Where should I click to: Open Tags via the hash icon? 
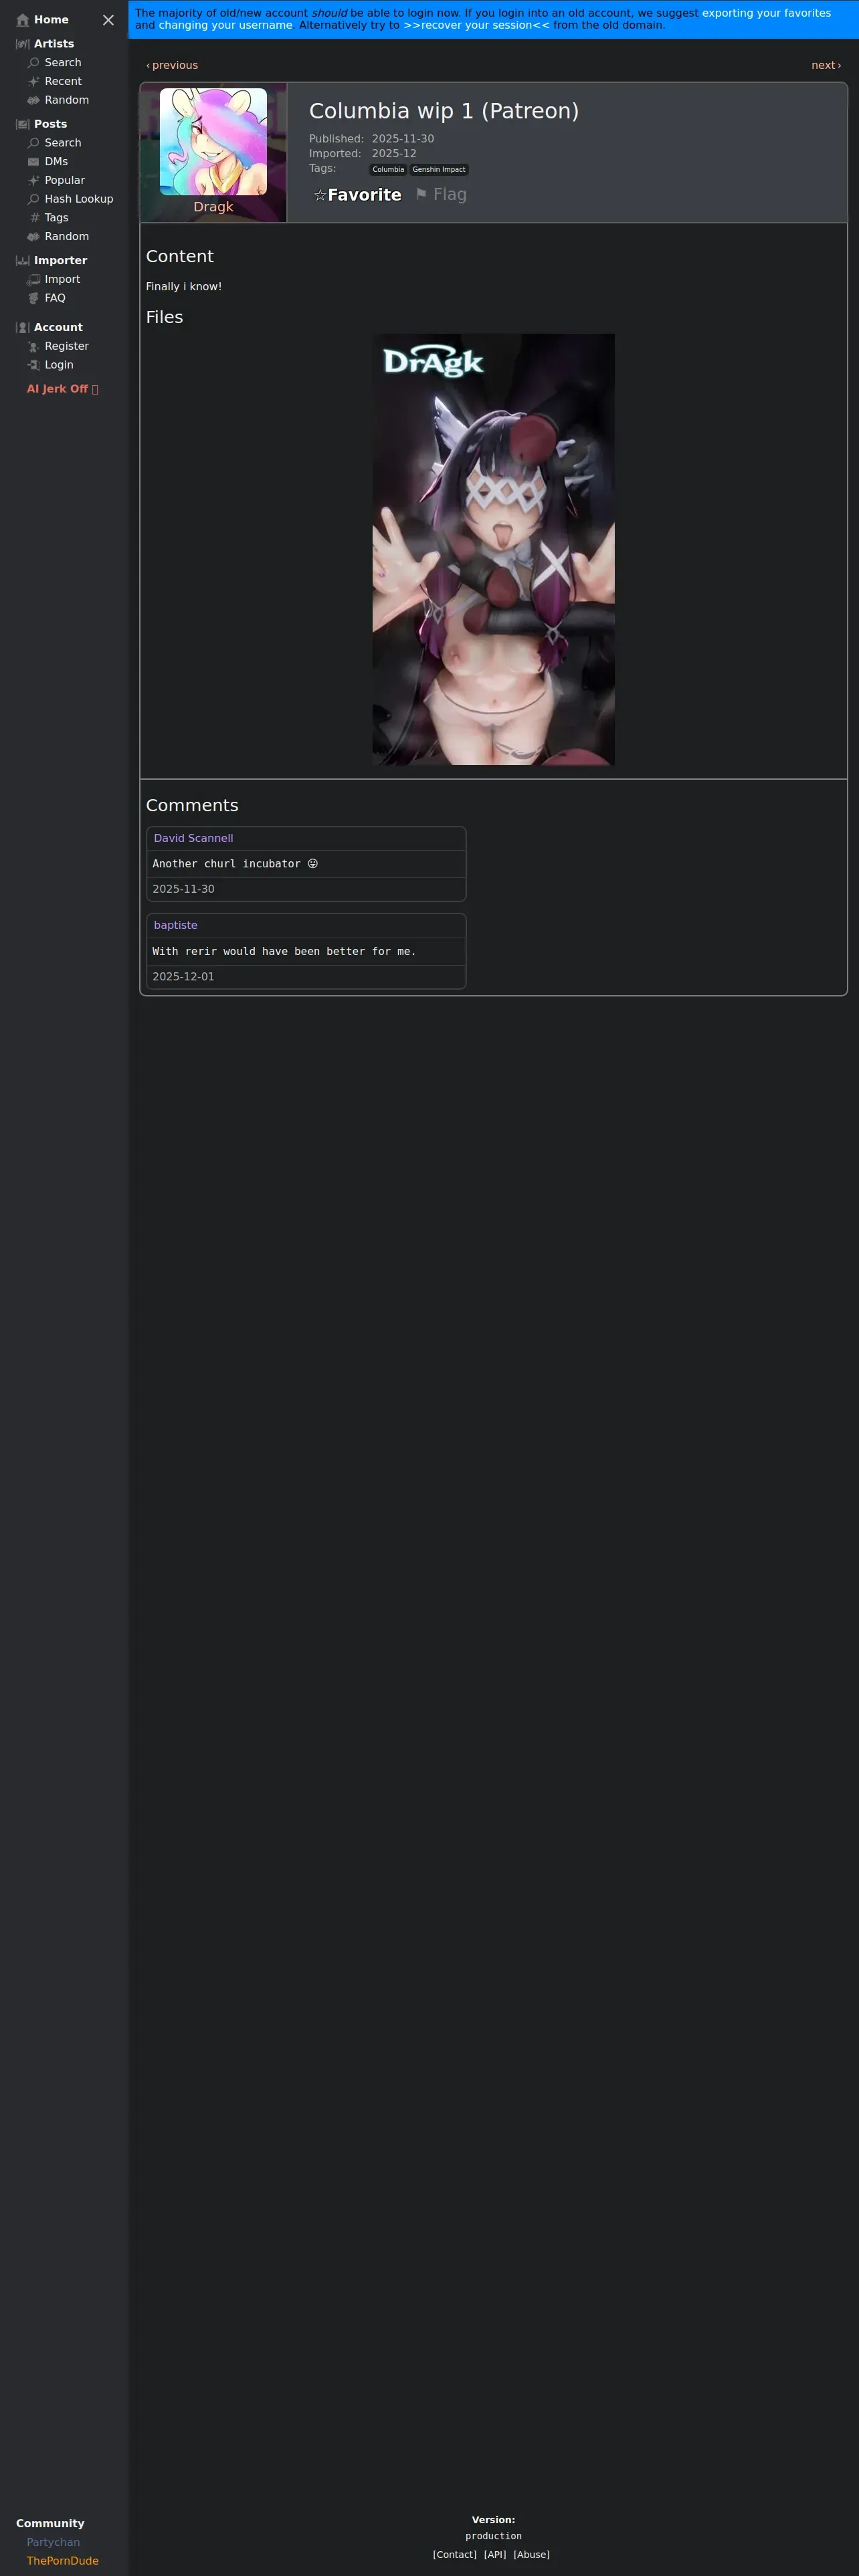click(33, 218)
